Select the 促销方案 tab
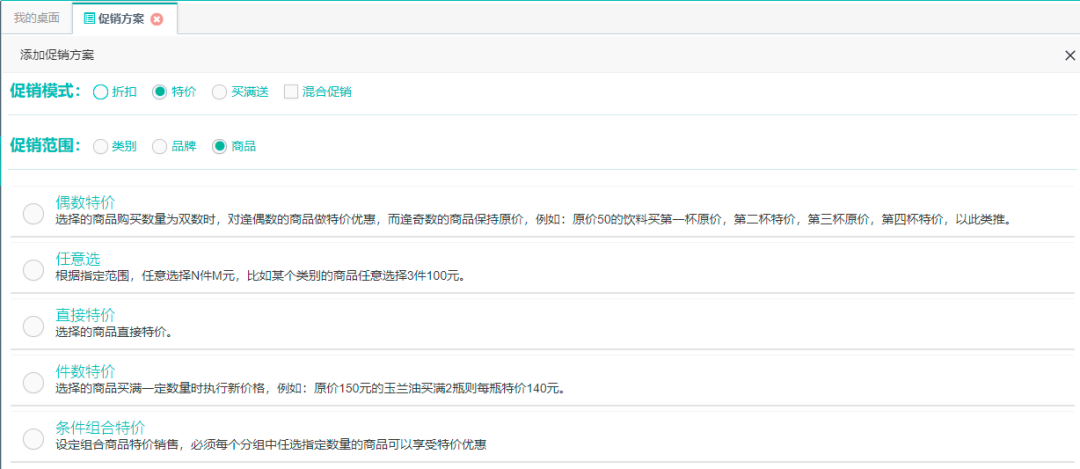 [x=123, y=19]
